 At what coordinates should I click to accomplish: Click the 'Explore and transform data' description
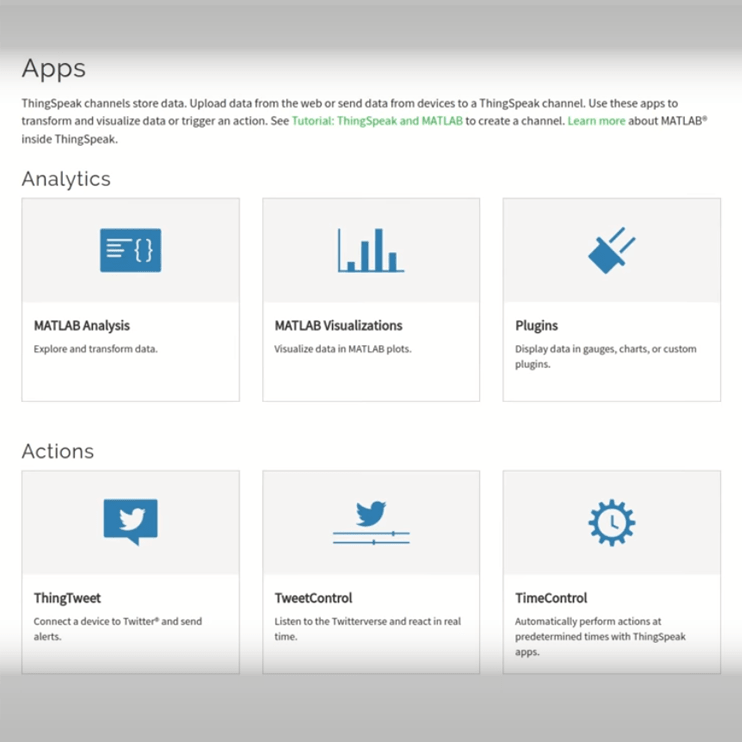click(96, 349)
